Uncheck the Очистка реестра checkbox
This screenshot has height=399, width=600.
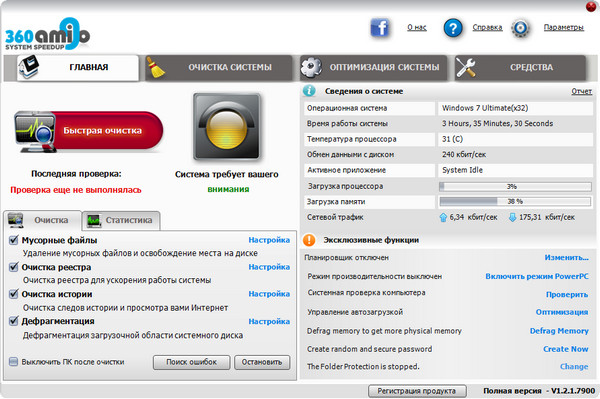point(13,267)
